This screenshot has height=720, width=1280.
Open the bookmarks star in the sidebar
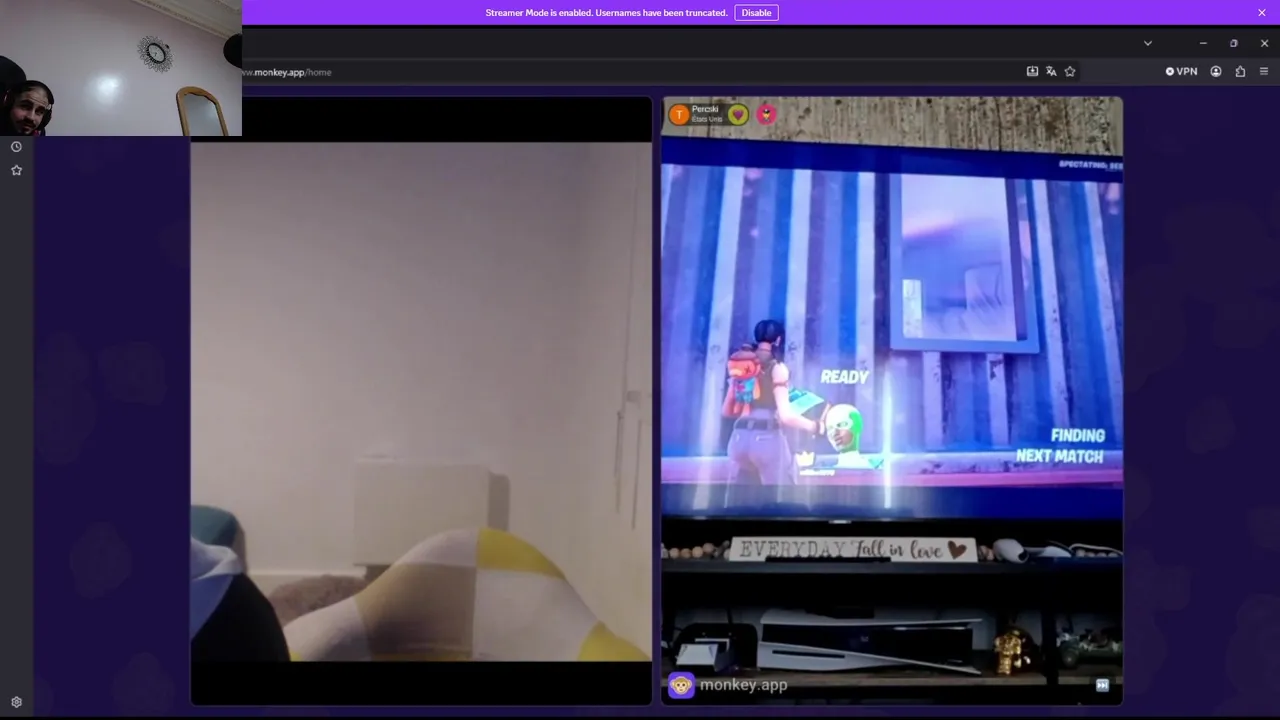[x=16, y=171]
